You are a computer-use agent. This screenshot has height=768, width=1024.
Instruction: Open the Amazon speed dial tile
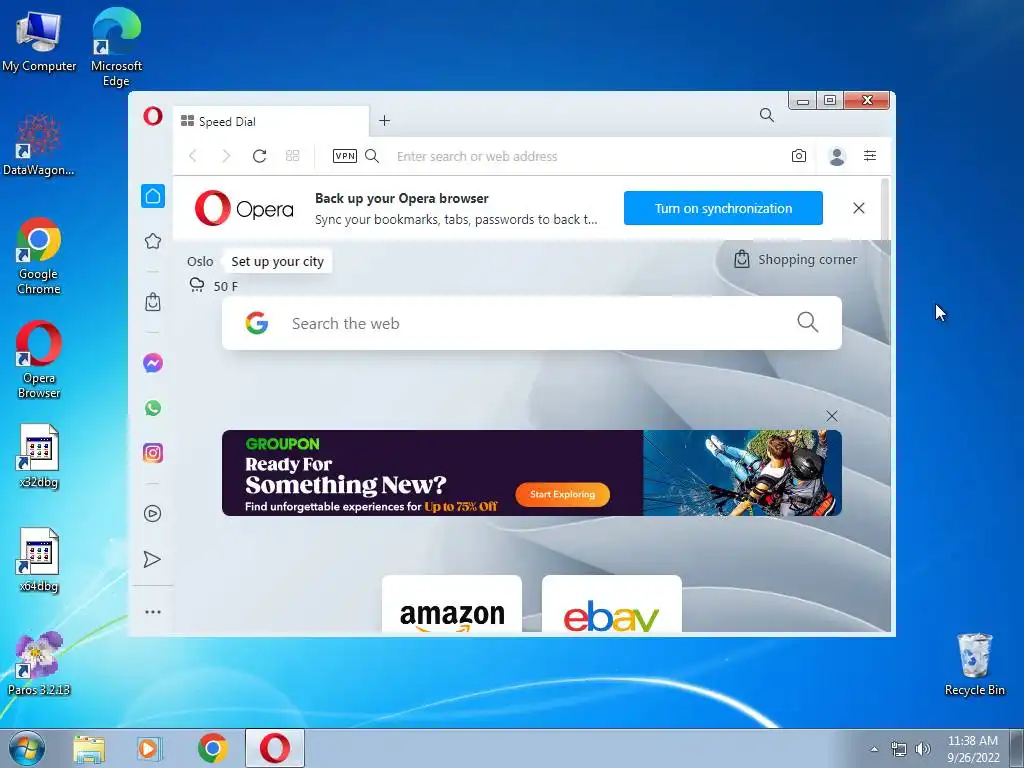(452, 604)
